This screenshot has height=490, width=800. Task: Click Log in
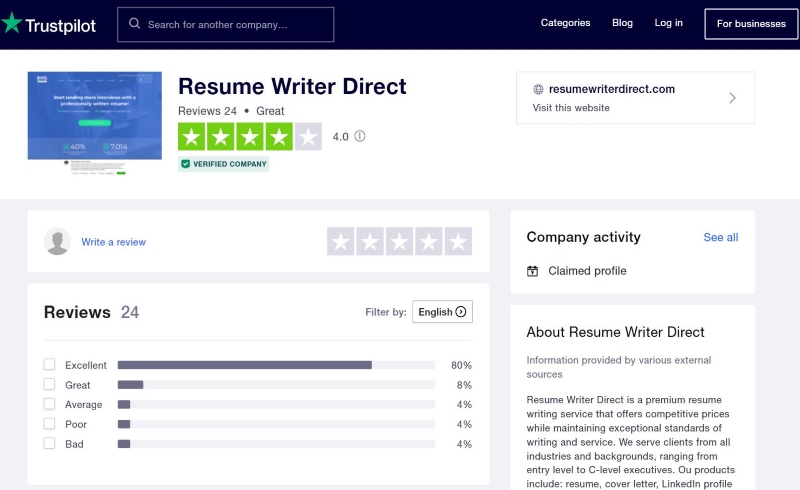(668, 23)
